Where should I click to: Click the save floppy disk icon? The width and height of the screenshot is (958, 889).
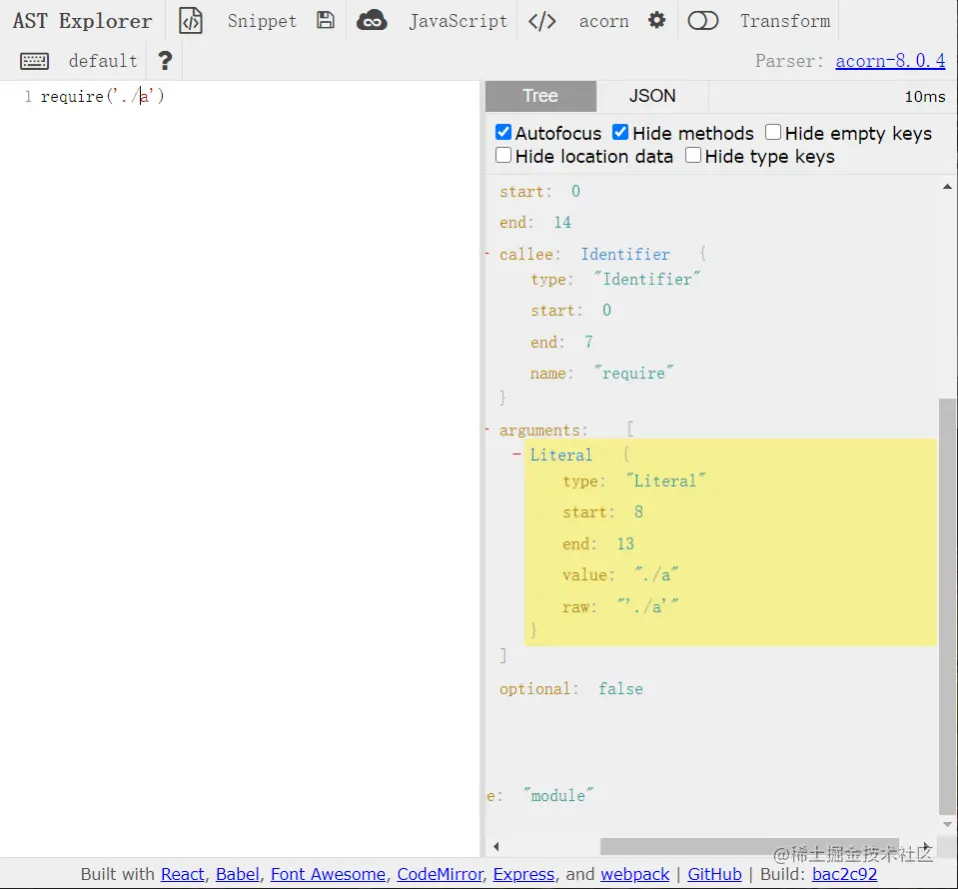326,20
